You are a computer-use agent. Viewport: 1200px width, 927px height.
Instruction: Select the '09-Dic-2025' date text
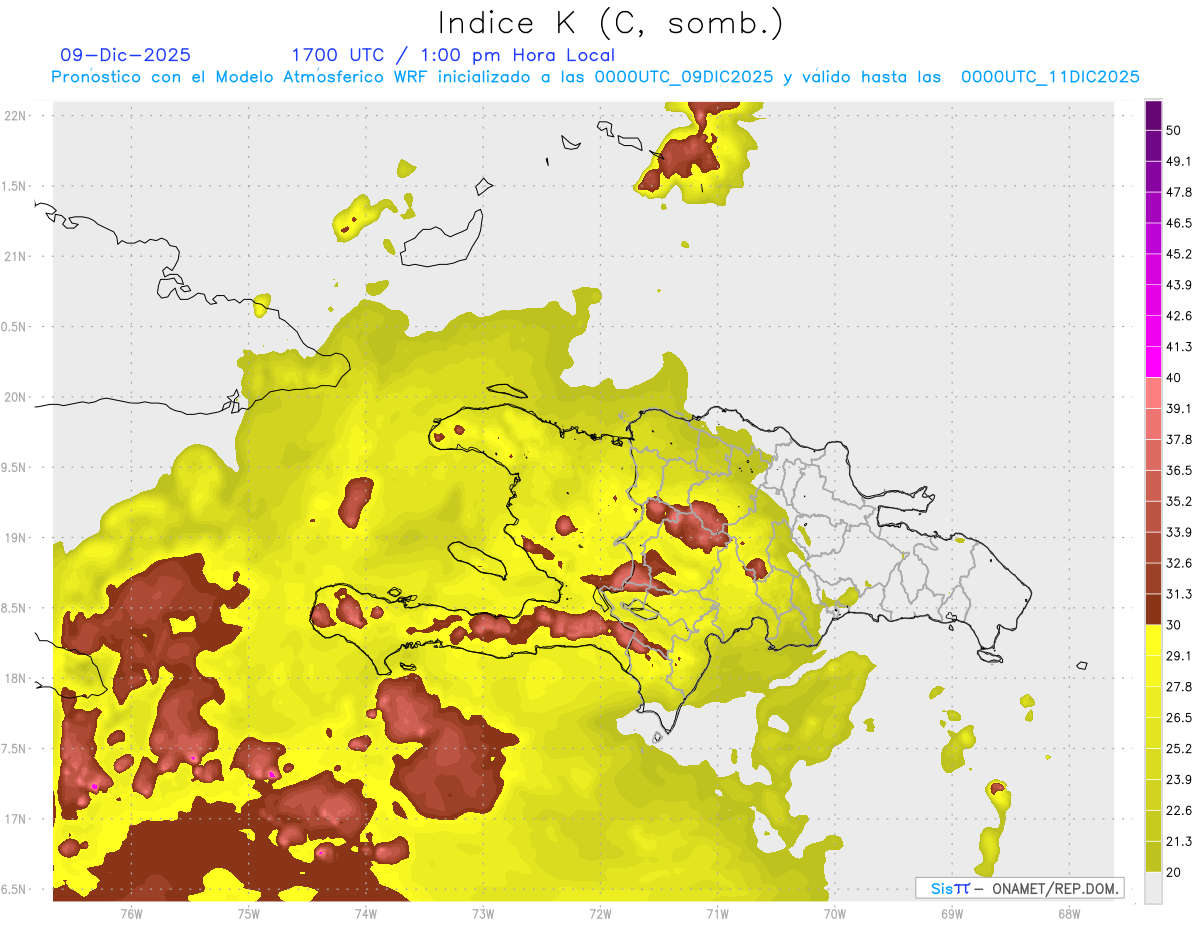click(x=126, y=55)
